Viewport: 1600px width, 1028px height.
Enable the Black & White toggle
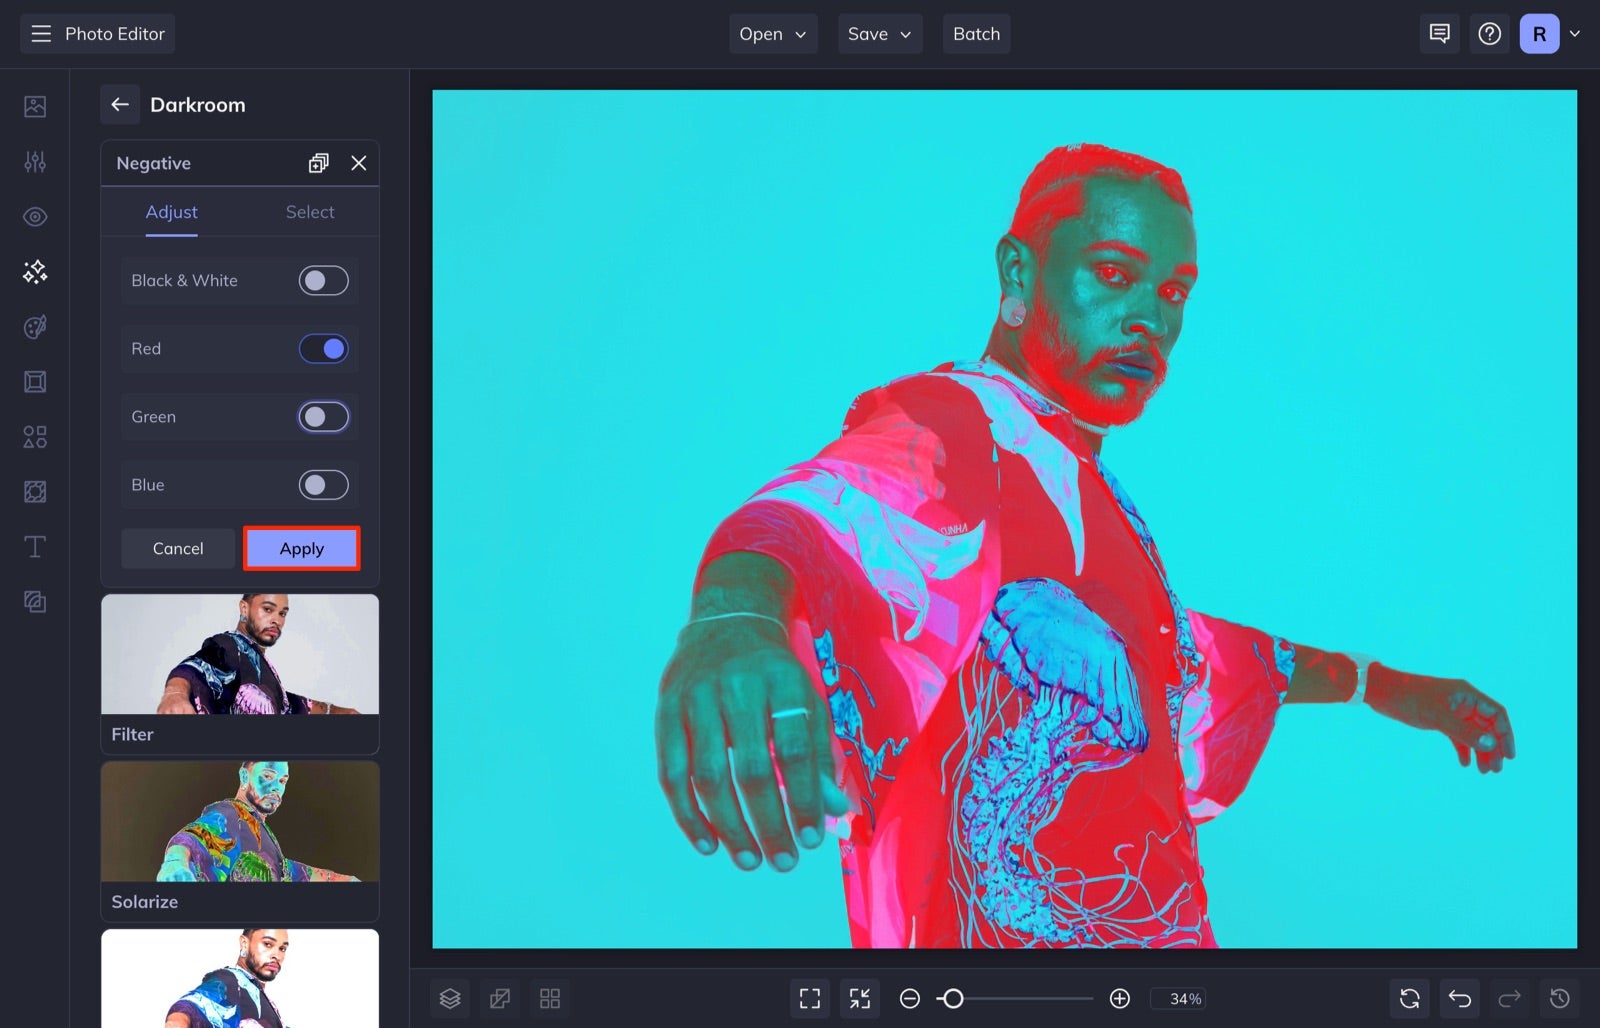(x=322, y=280)
